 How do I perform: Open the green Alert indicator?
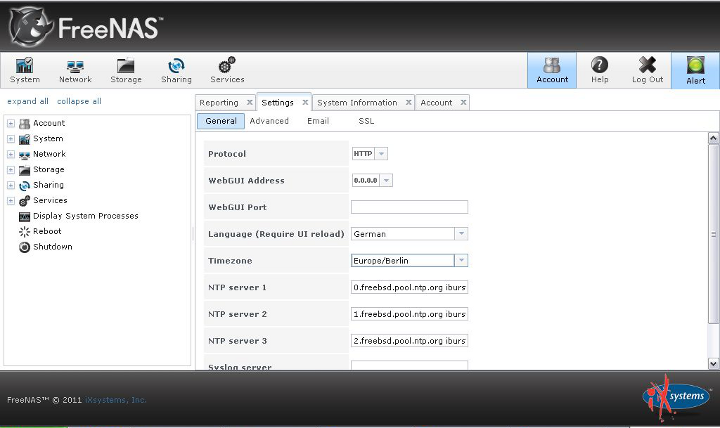point(695,70)
